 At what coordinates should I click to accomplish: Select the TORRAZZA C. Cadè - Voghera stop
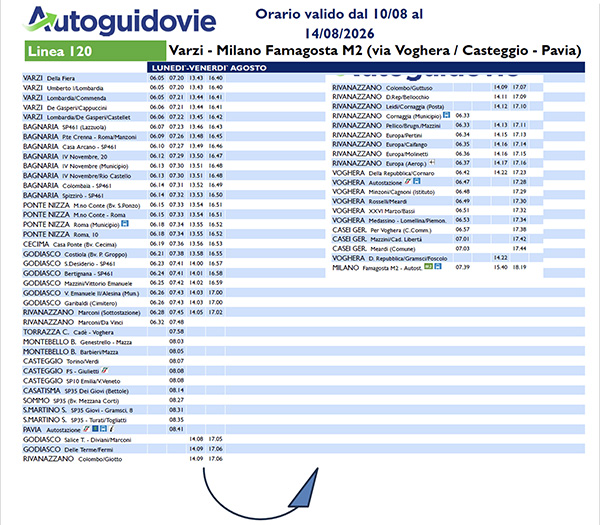click(68, 332)
